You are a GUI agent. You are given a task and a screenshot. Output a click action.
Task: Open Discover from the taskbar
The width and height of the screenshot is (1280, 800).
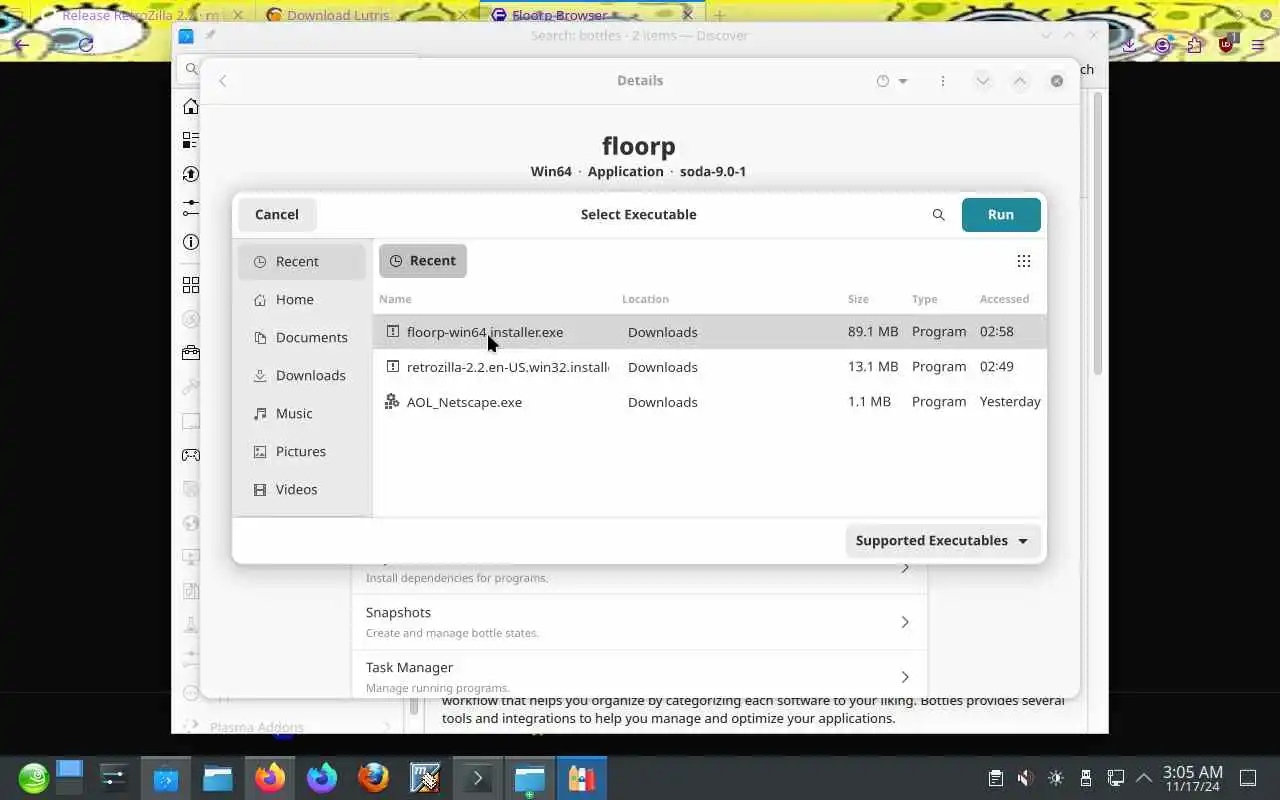tap(165, 778)
